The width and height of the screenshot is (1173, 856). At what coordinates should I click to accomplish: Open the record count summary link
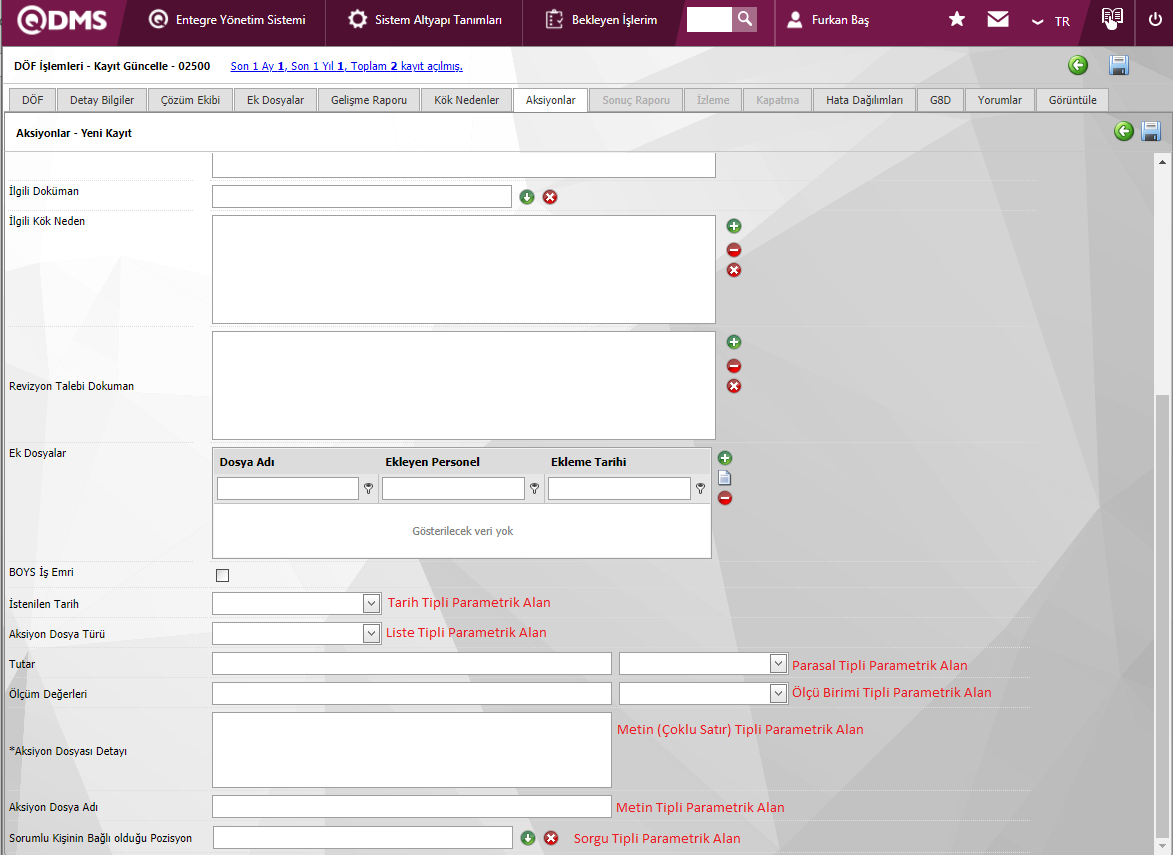(346, 66)
